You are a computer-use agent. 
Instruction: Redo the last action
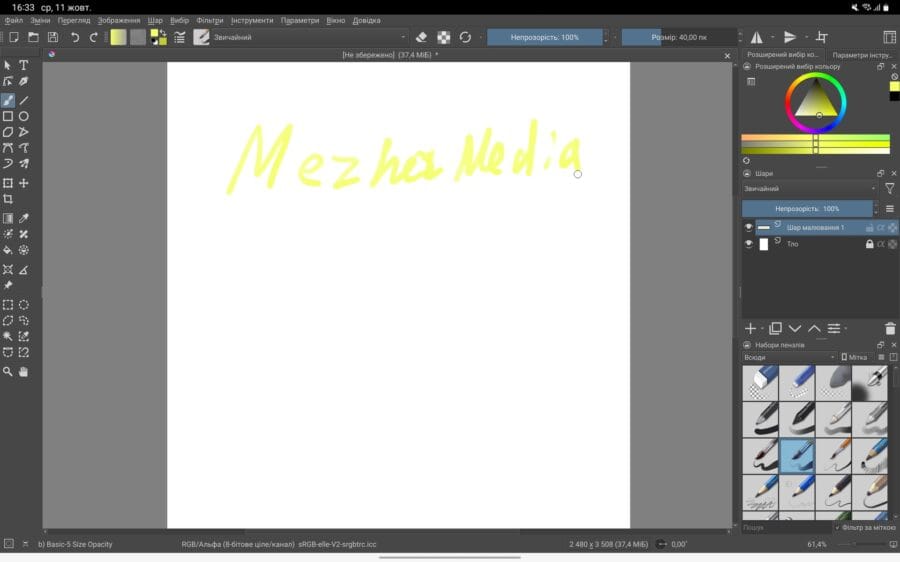[94, 37]
